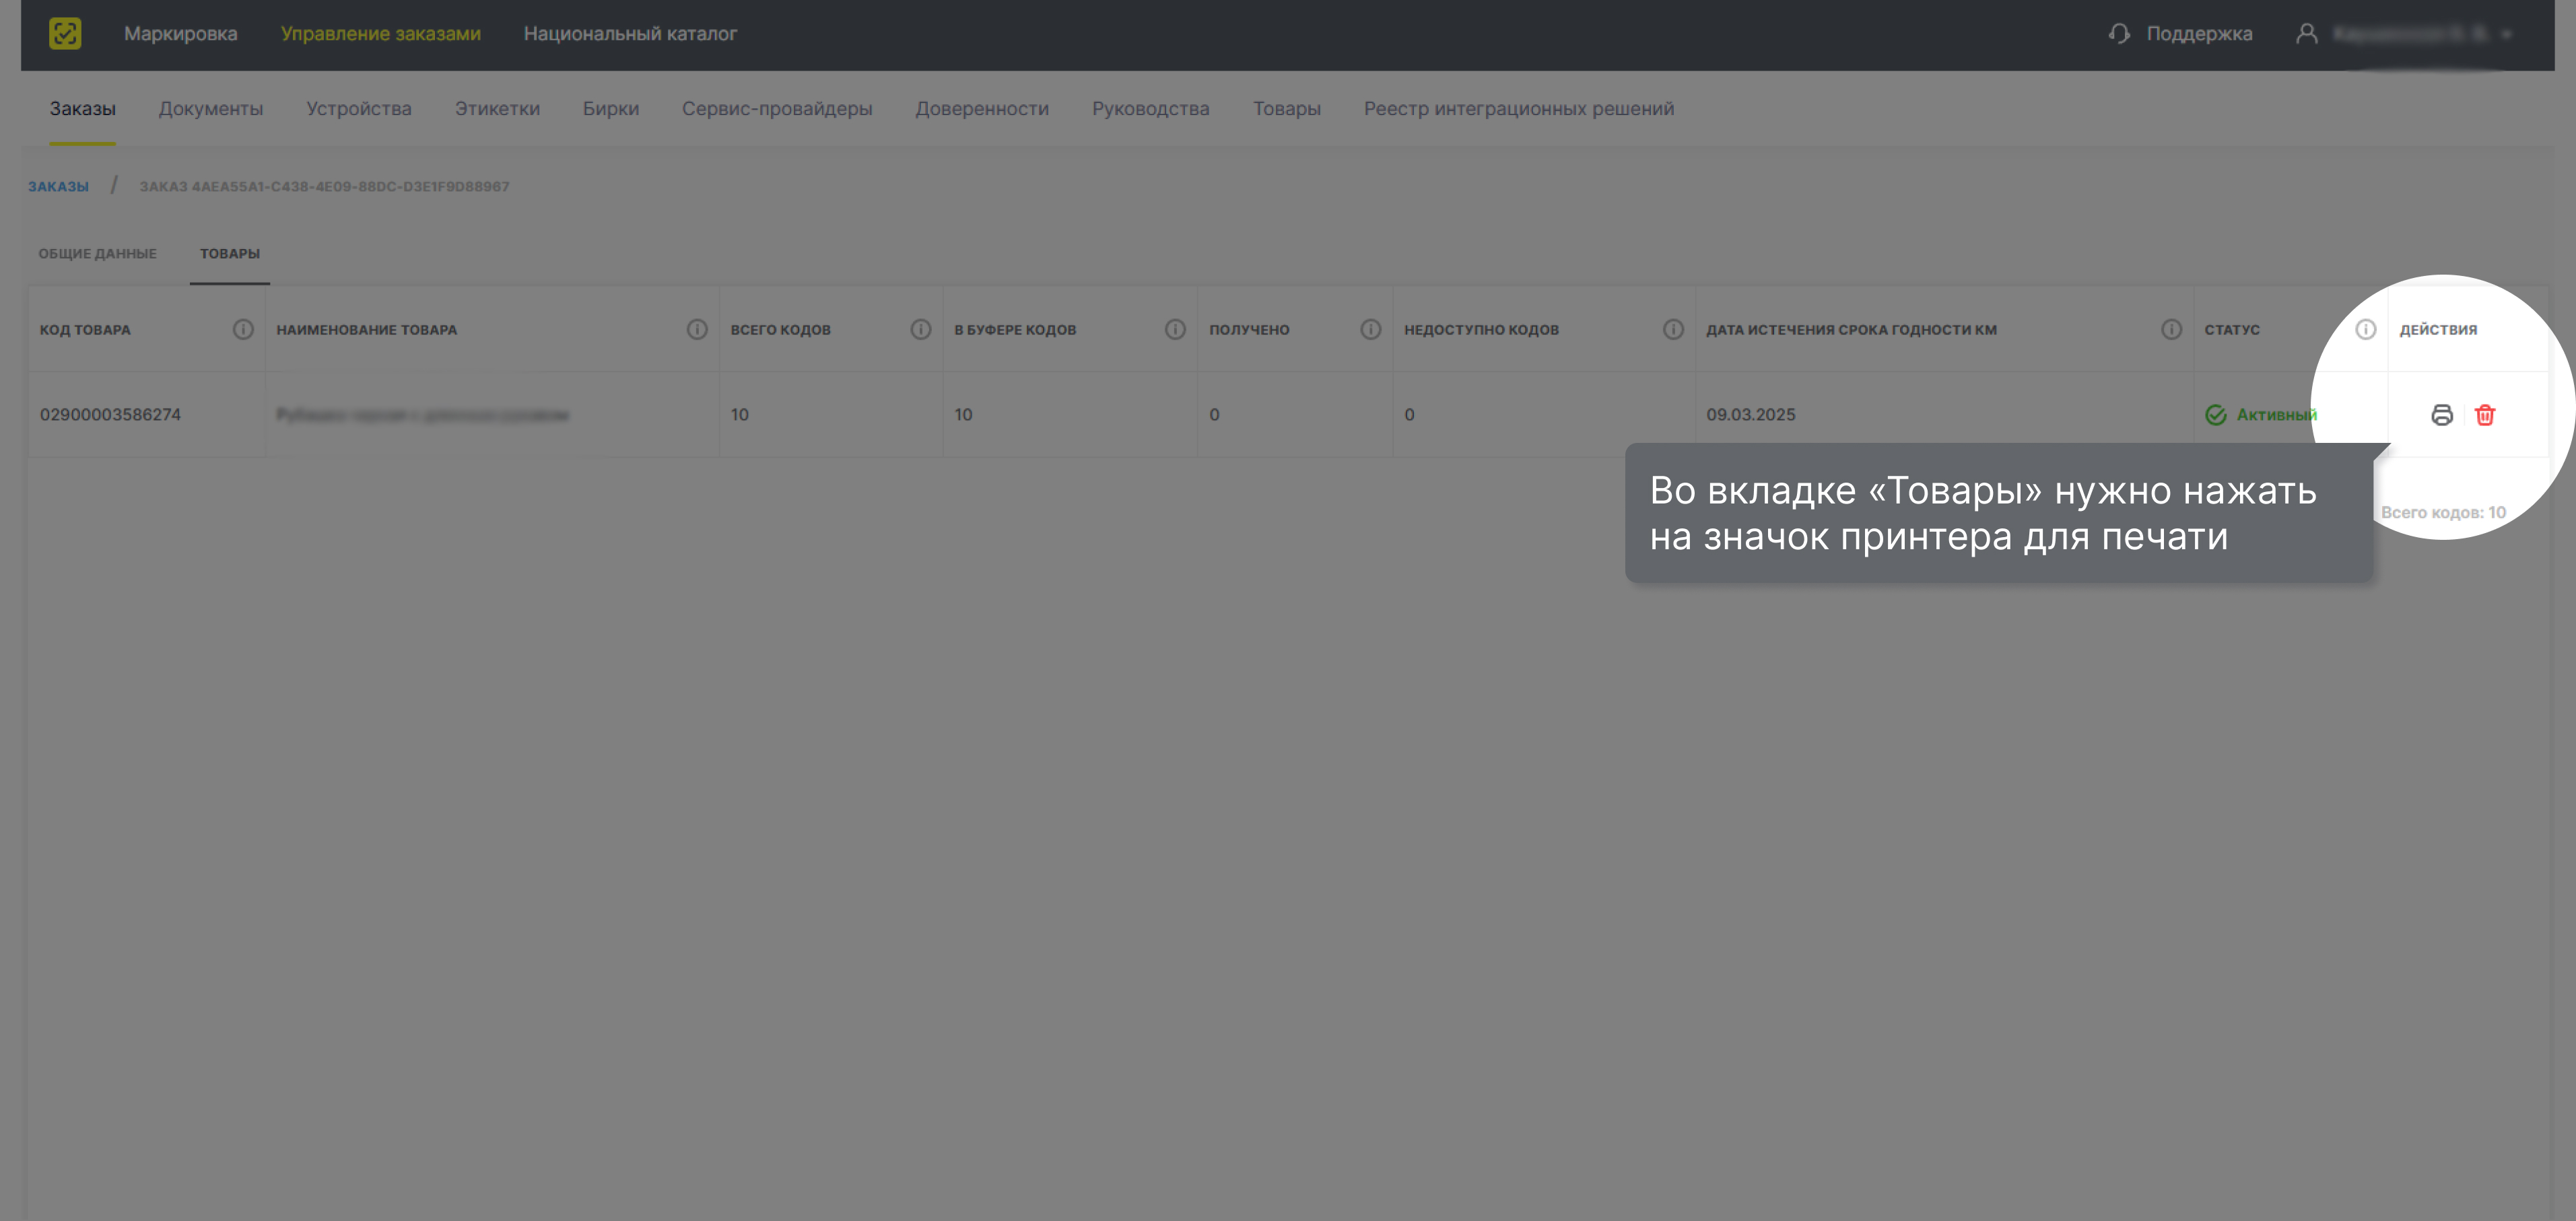This screenshot has width=2576, height=1221.
Task: Open Этикетки section
Action: (x=497, y=108)
